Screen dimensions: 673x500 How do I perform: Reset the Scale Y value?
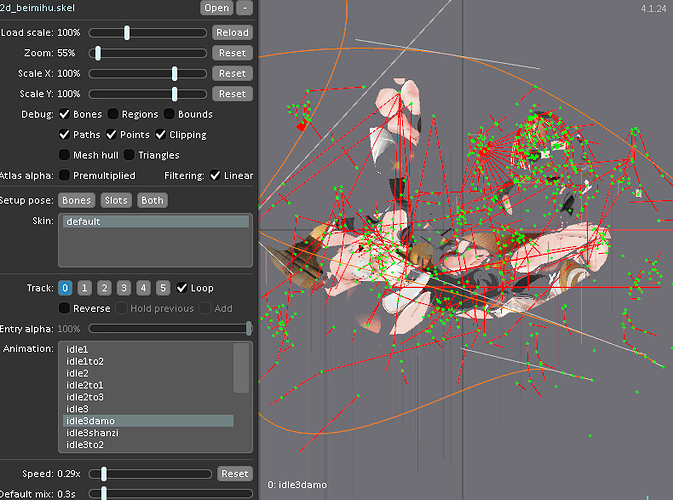232,94
